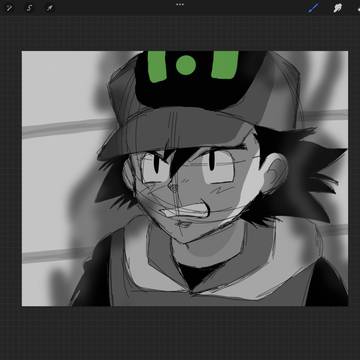Select the blue Brush tool
The image size is (360, 360).
click(x=312, y=8)
